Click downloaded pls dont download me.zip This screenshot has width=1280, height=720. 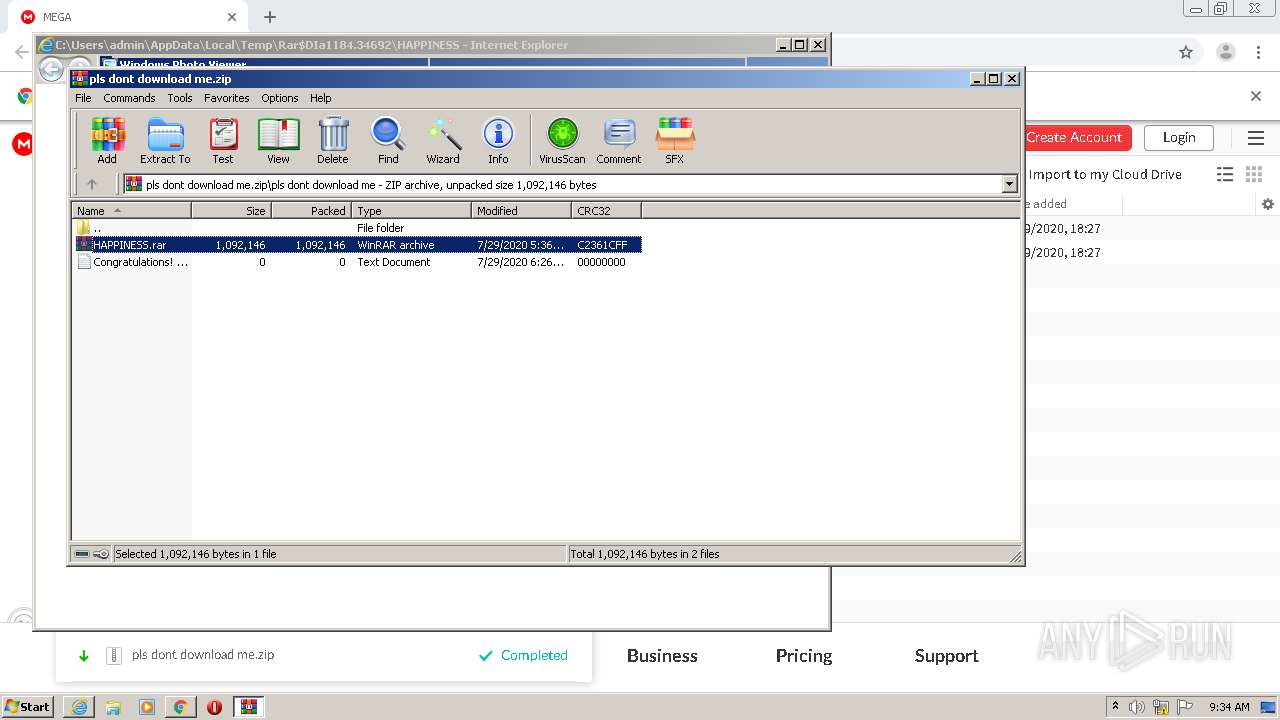coord(203,655)
